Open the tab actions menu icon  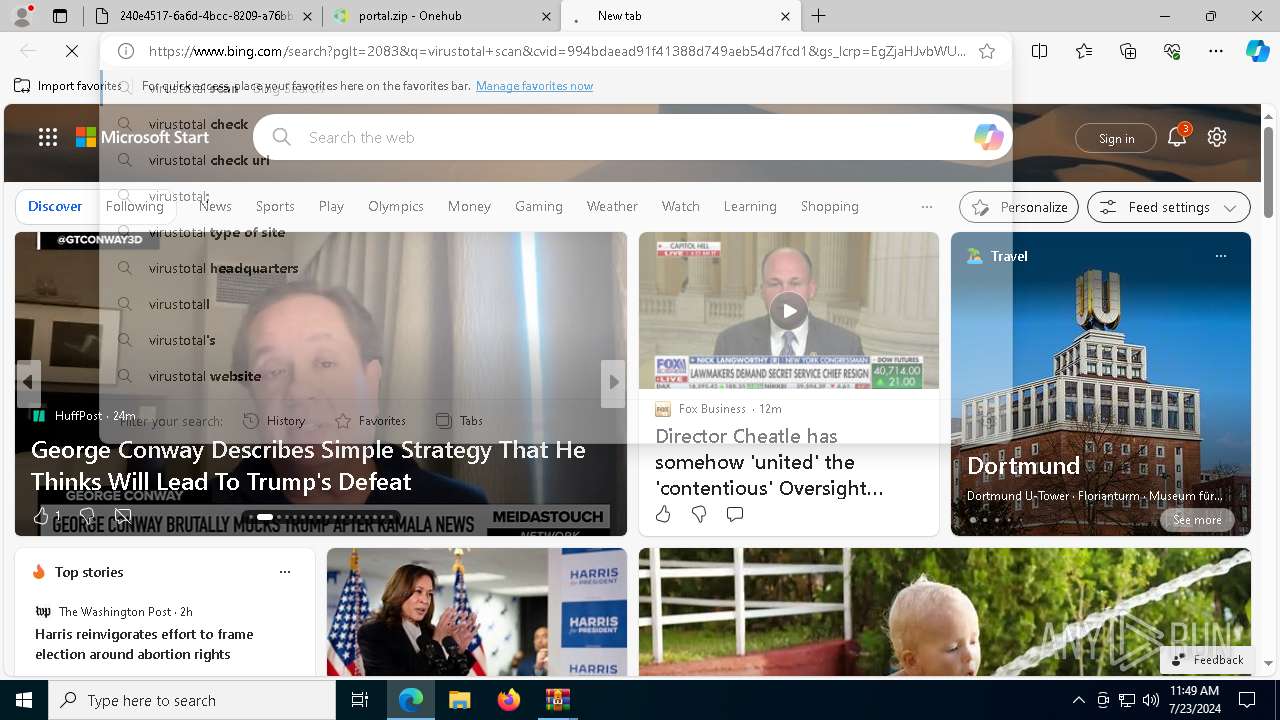[60, 16]
